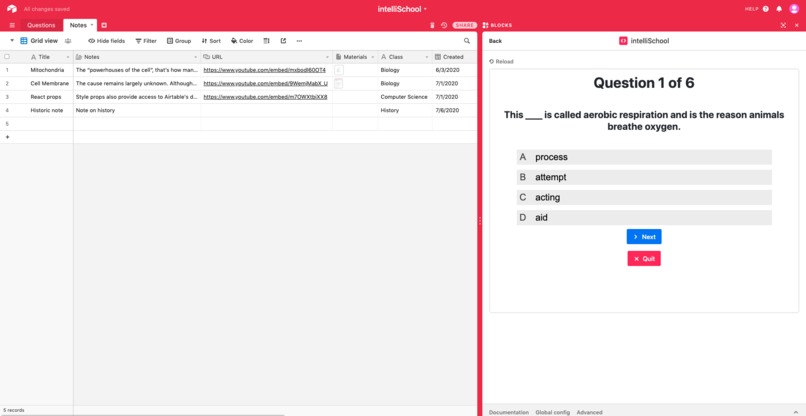The image size is (806, 416).
Task: Select the Notes tab
Action: [78, 25]
